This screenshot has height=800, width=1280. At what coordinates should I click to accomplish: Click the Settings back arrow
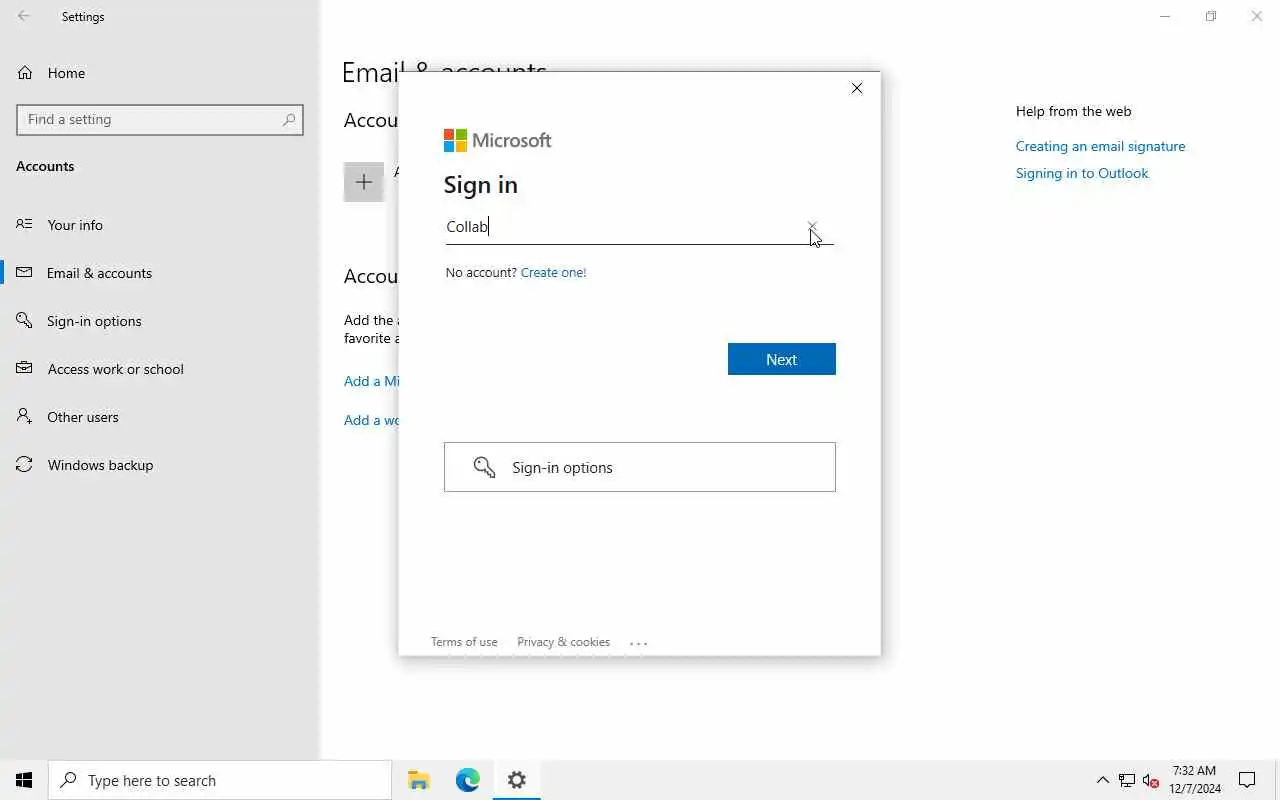[x=24, y=16]
